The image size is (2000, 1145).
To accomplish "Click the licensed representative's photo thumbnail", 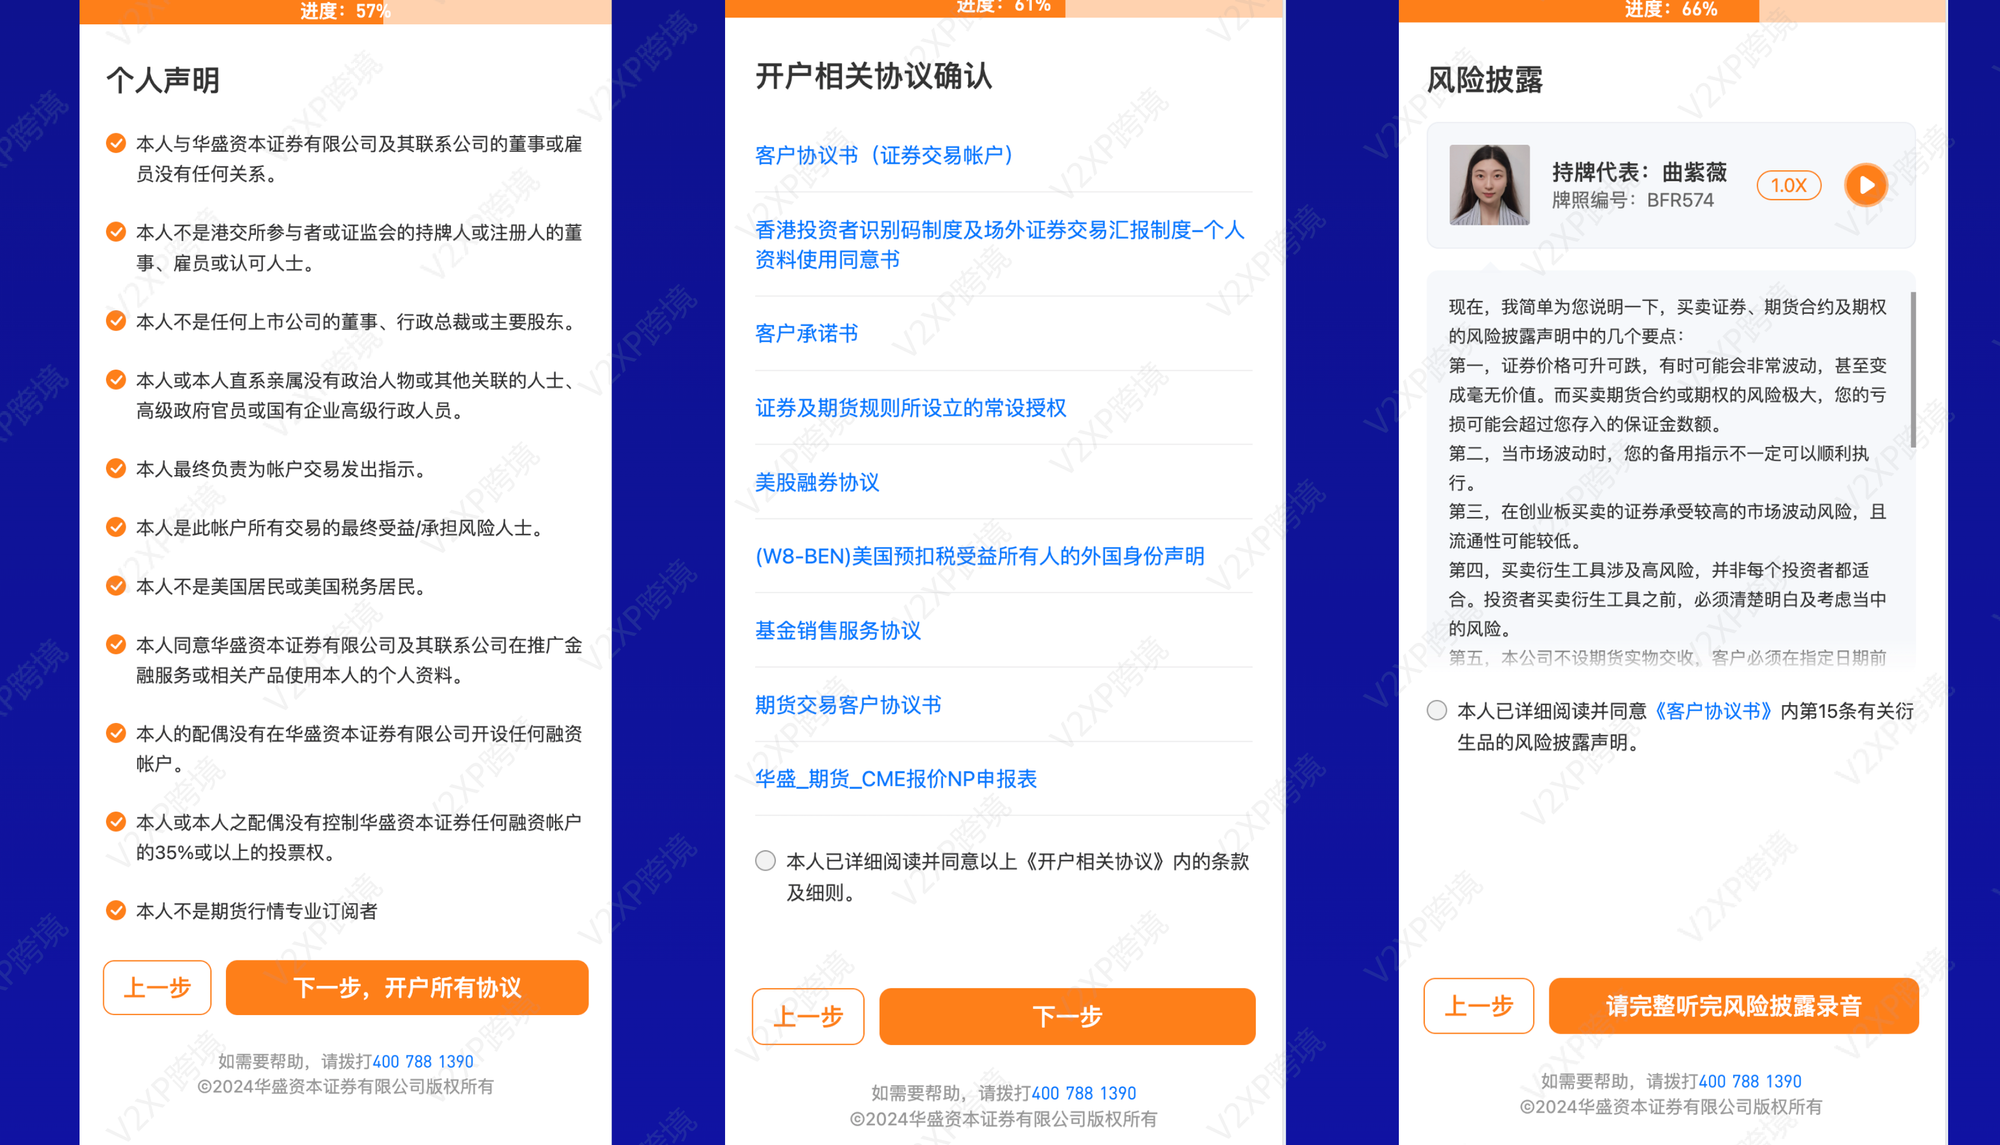I will [x=1489, y=185].
